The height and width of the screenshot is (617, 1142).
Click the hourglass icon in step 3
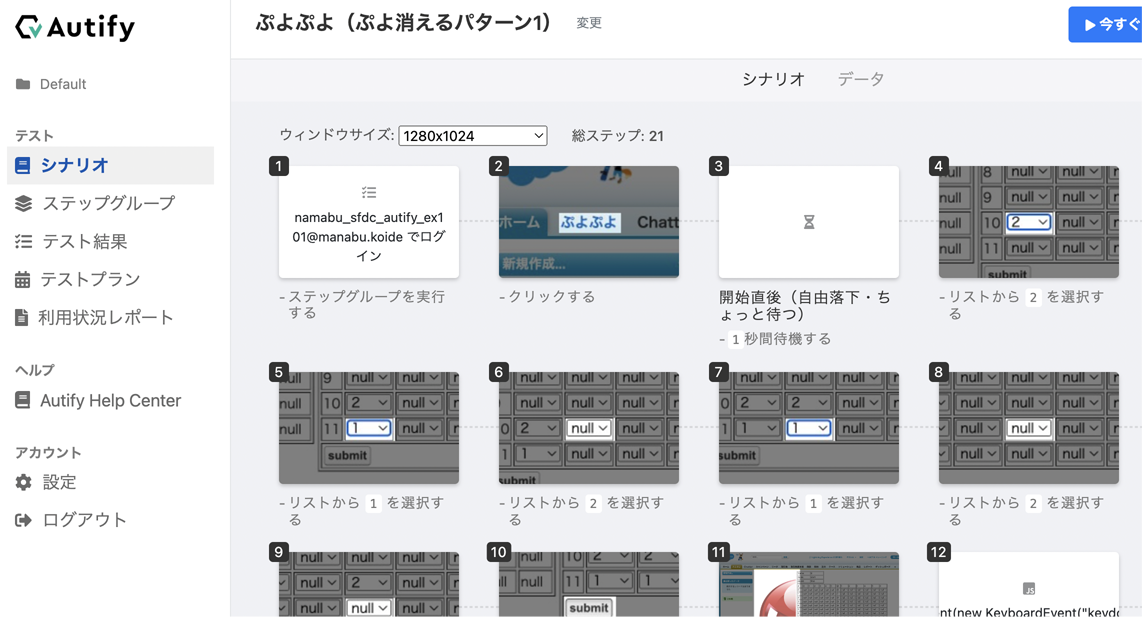[x=808, y=222]
